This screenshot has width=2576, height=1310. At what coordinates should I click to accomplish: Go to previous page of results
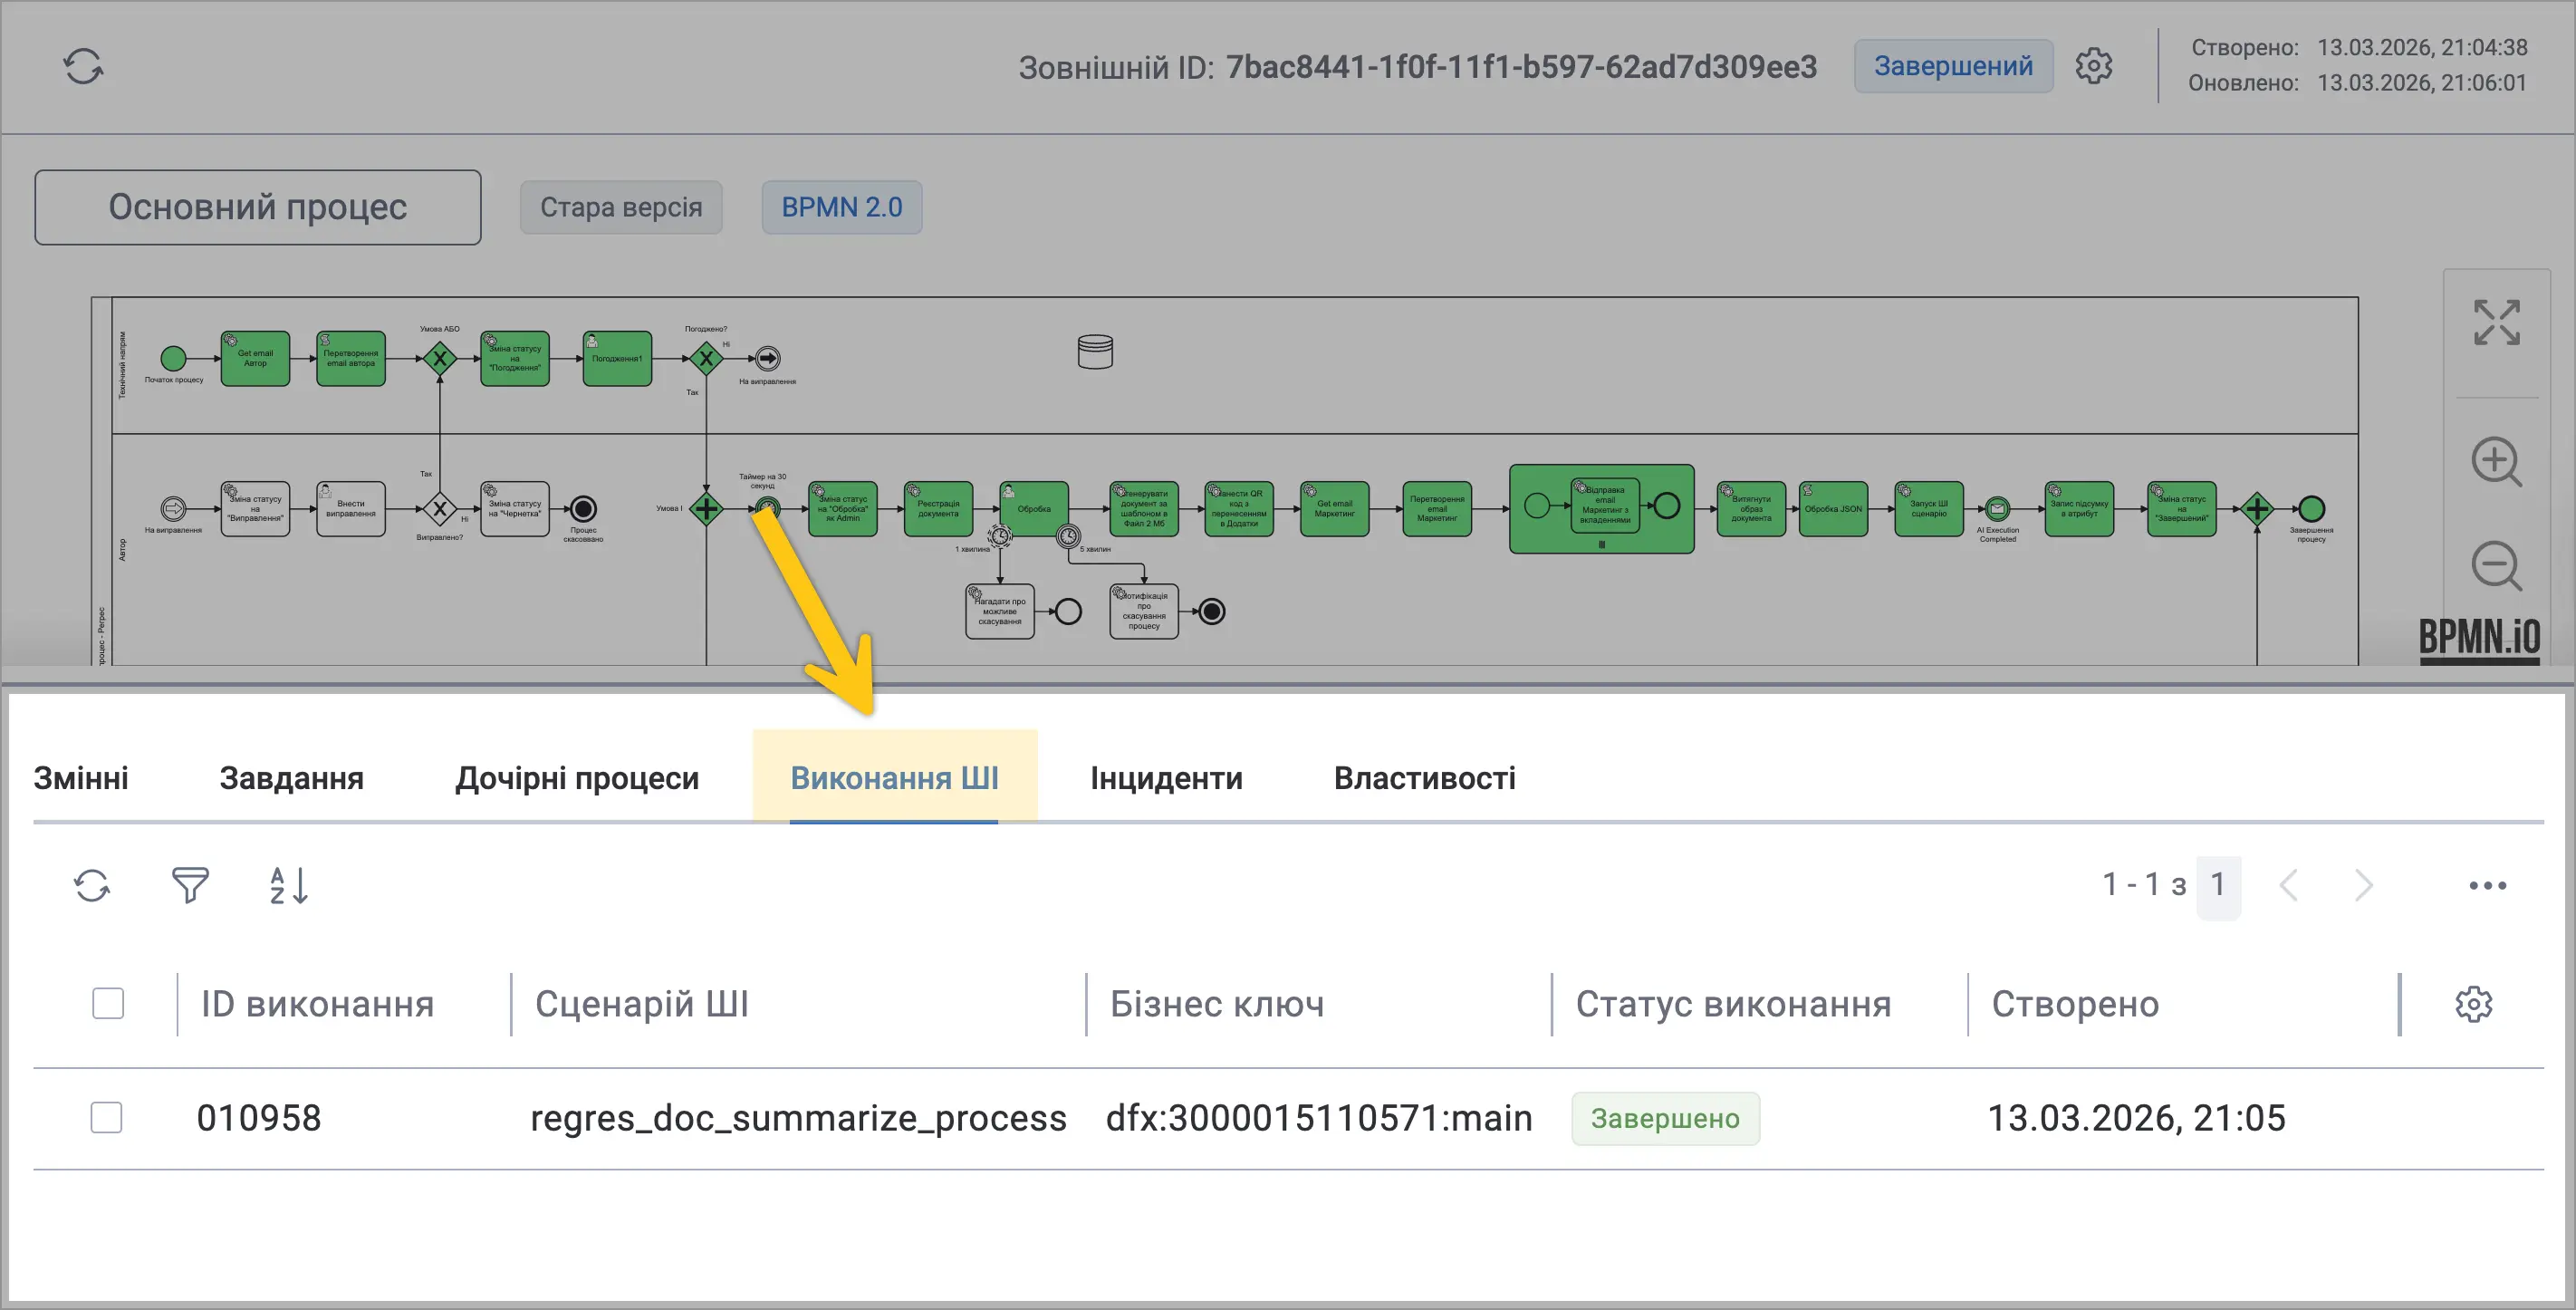tap(2288, 885)
